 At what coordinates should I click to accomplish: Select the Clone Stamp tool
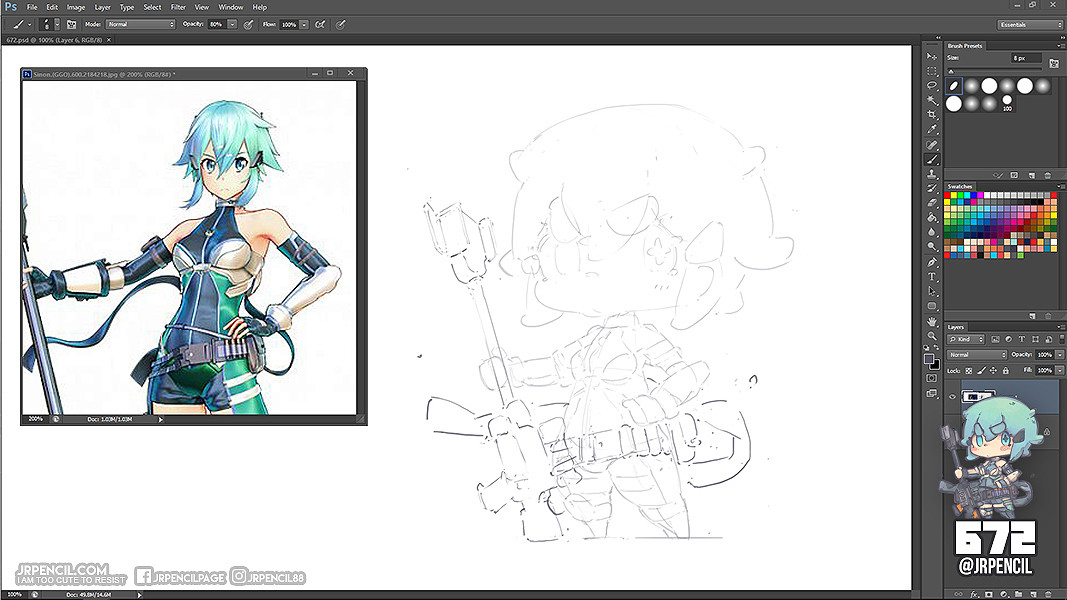click(x=932, y=174)
